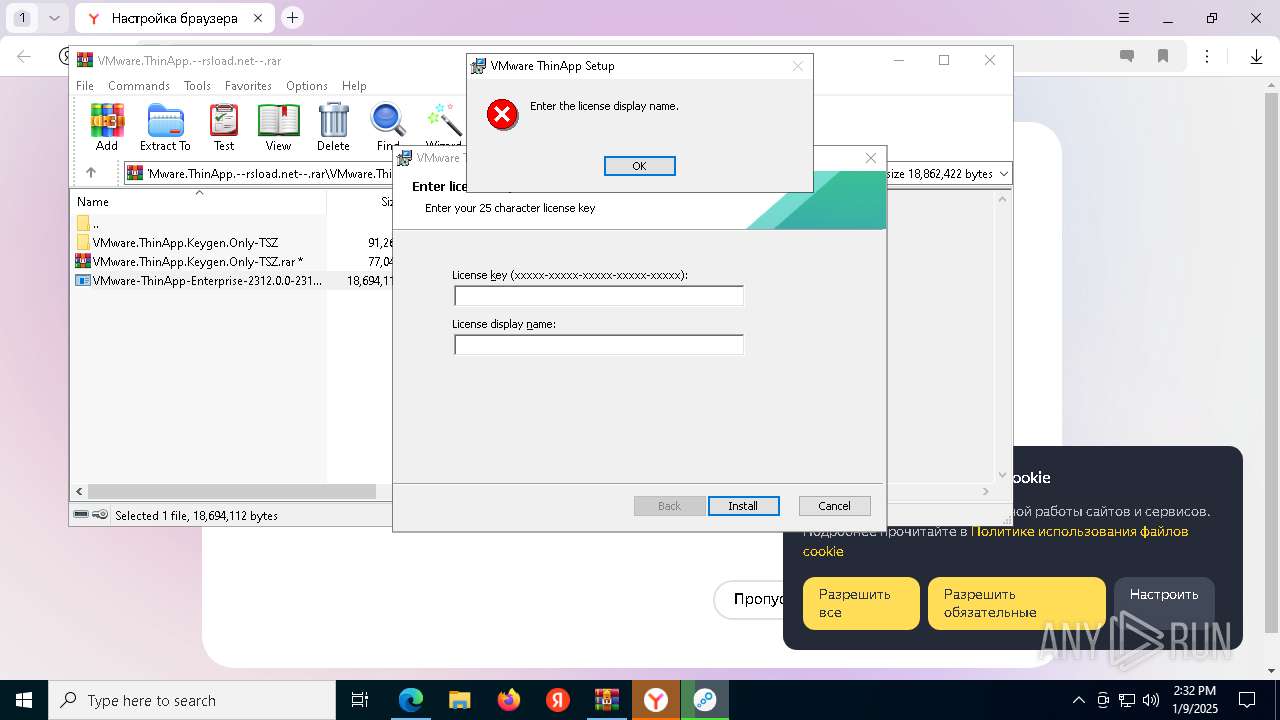
Task: Click the Extract To toolbar icon
Action: point(165,128)
